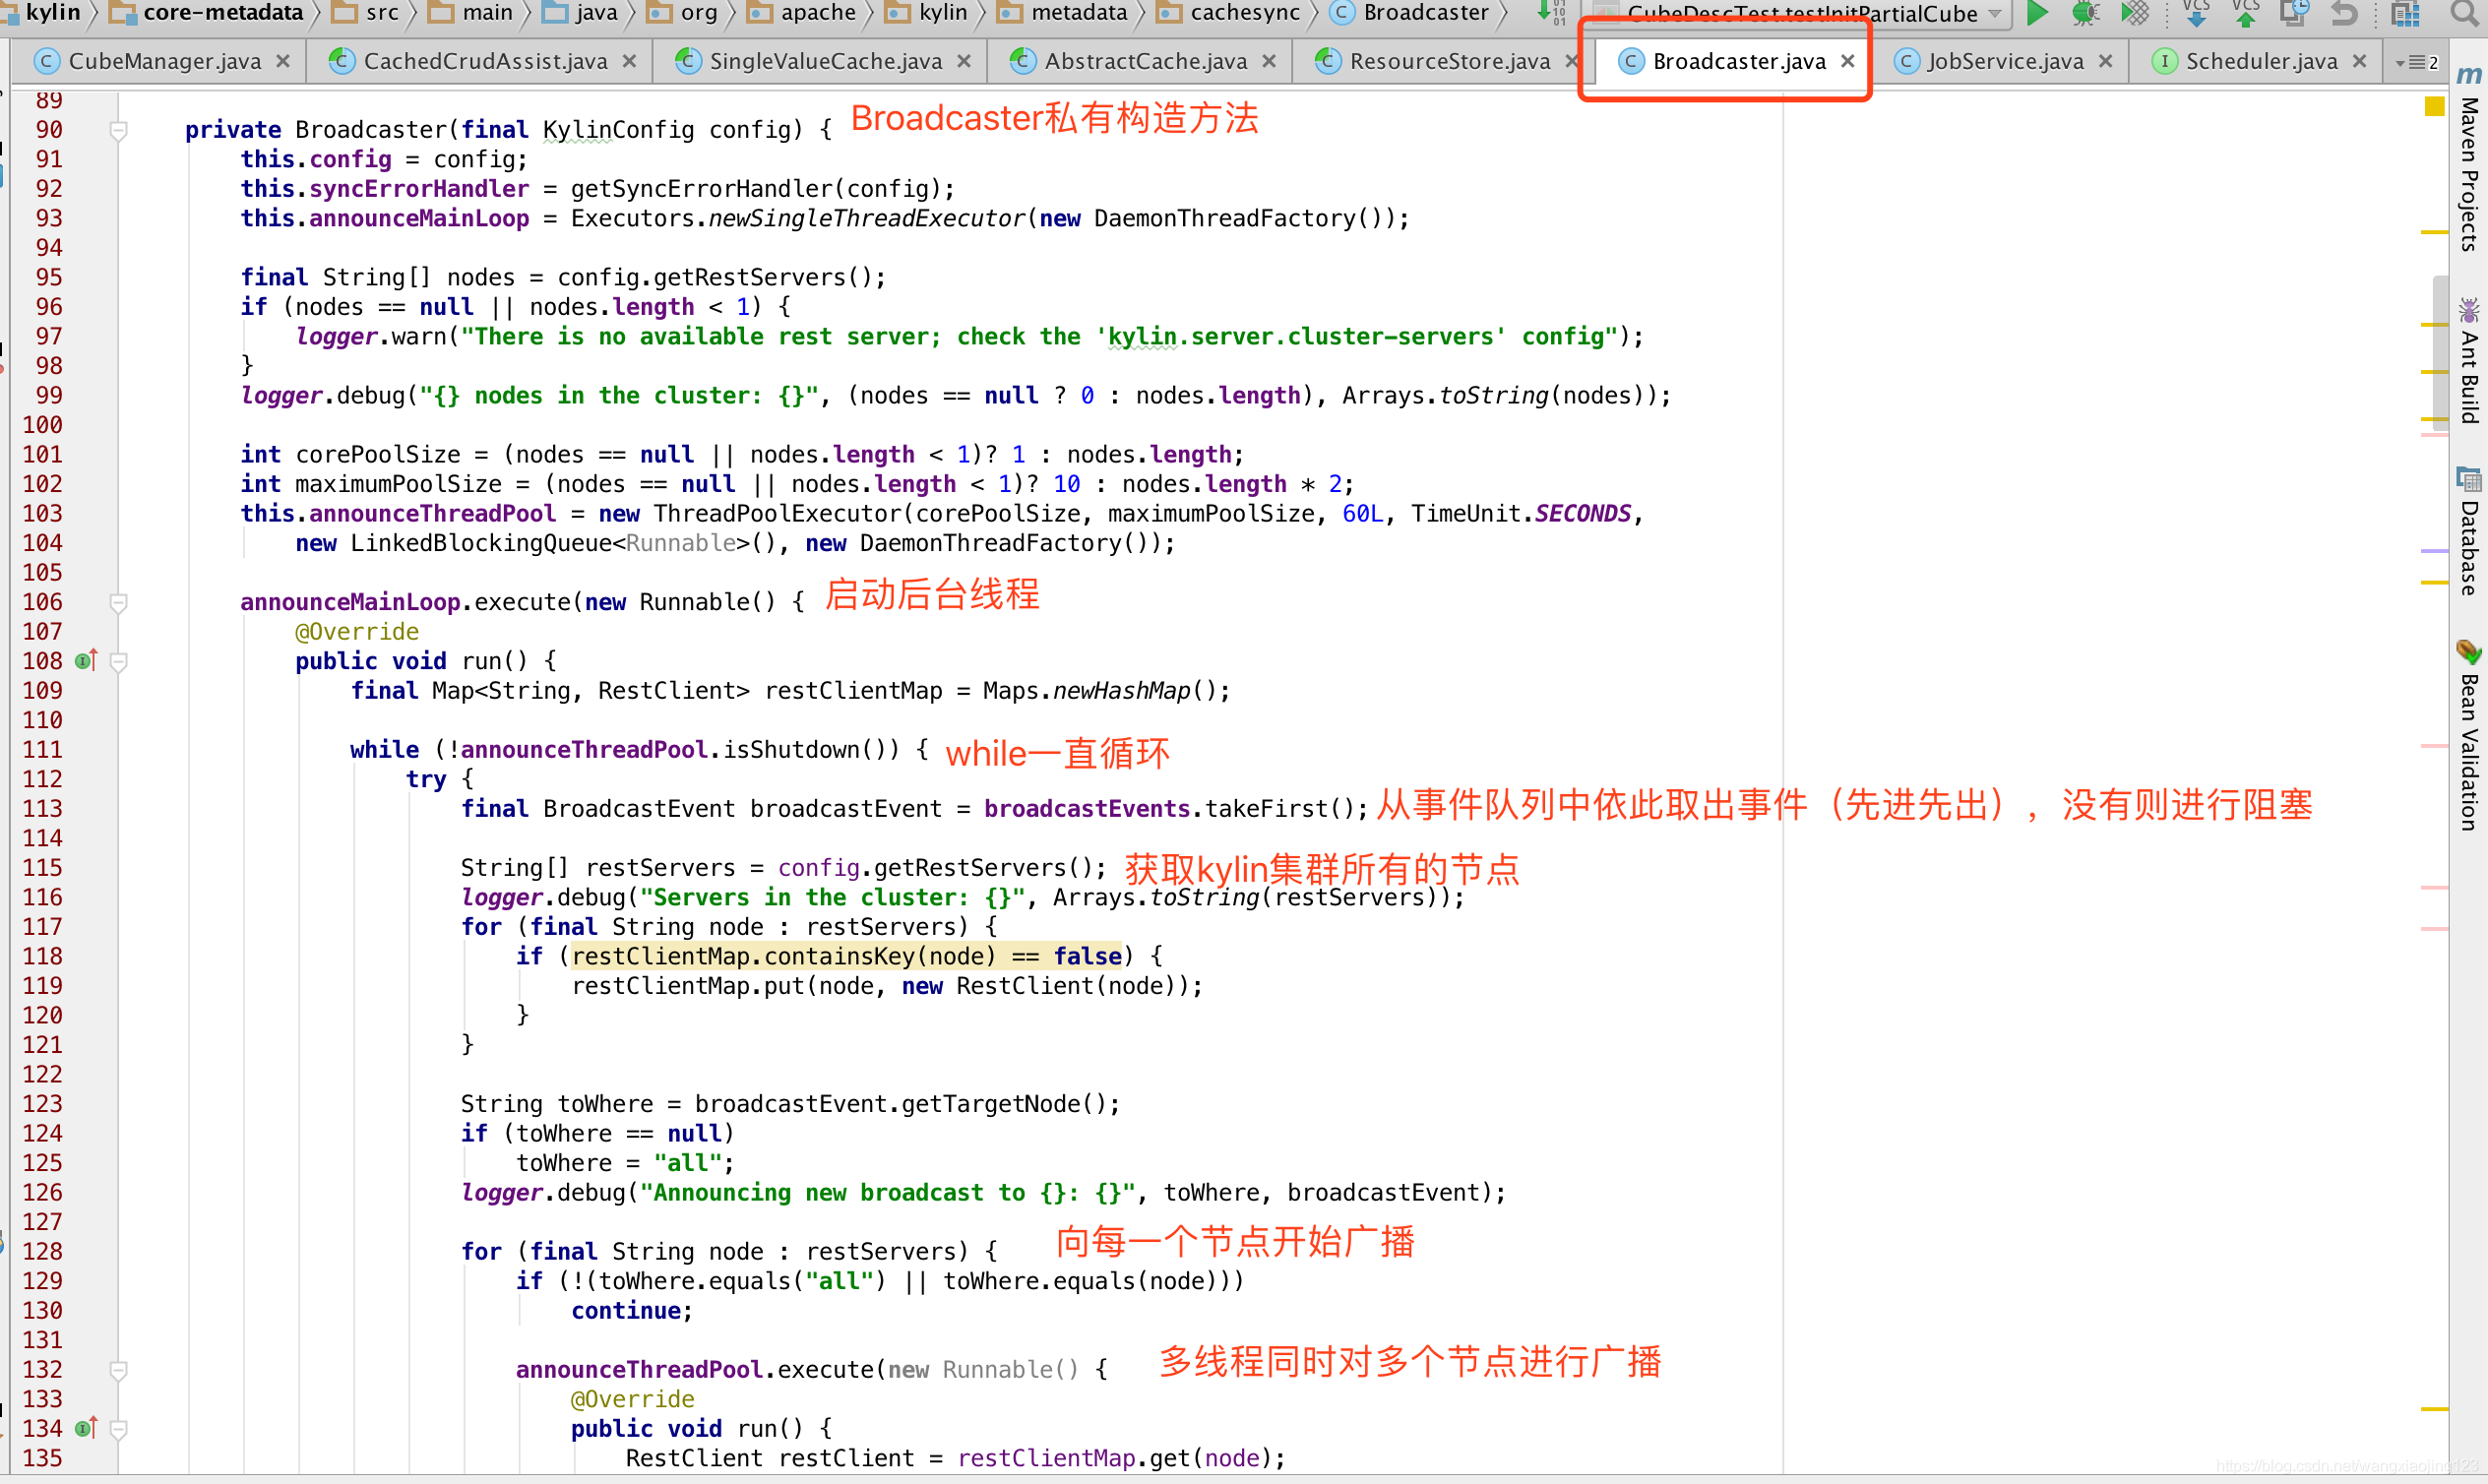2488x1484 pixels.
Task: Run with coverage icon in toolbar
Action: pos(2134,13)
